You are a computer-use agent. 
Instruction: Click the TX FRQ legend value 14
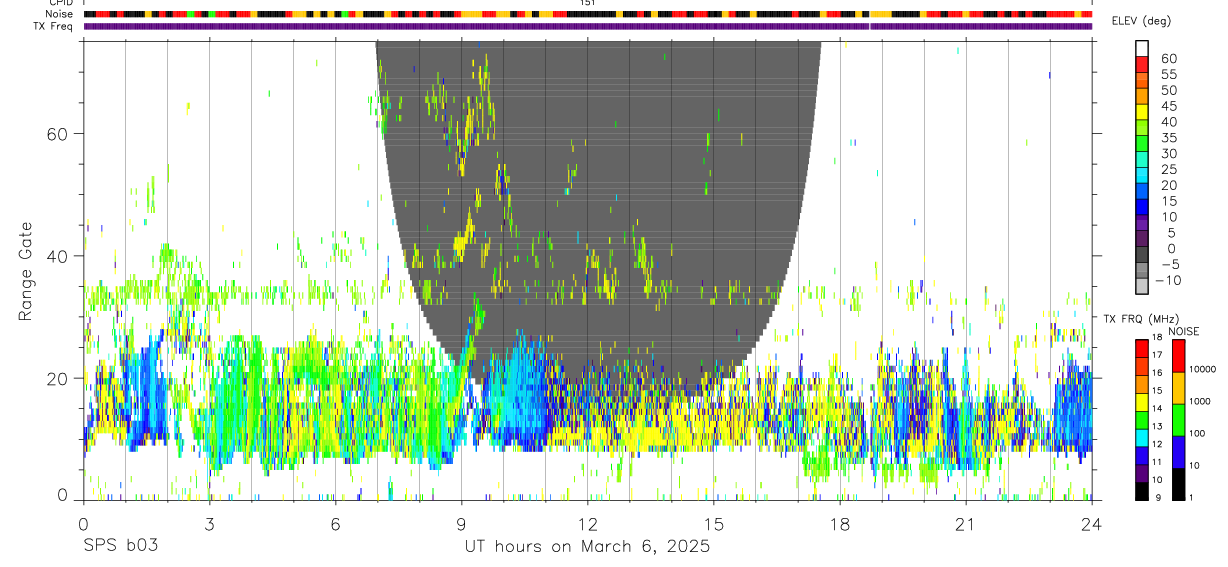[1155, 408]
